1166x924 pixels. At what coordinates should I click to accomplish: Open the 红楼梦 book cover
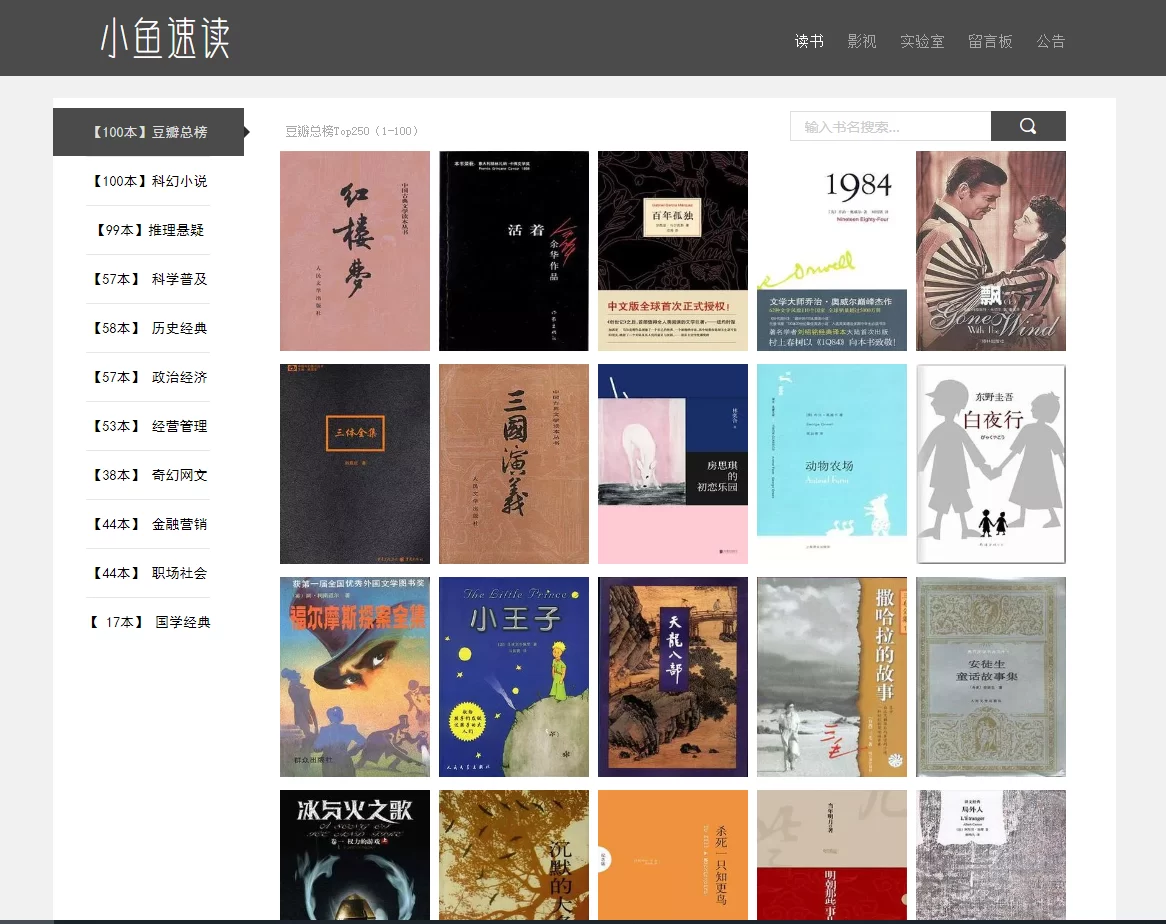coord(355,251)
